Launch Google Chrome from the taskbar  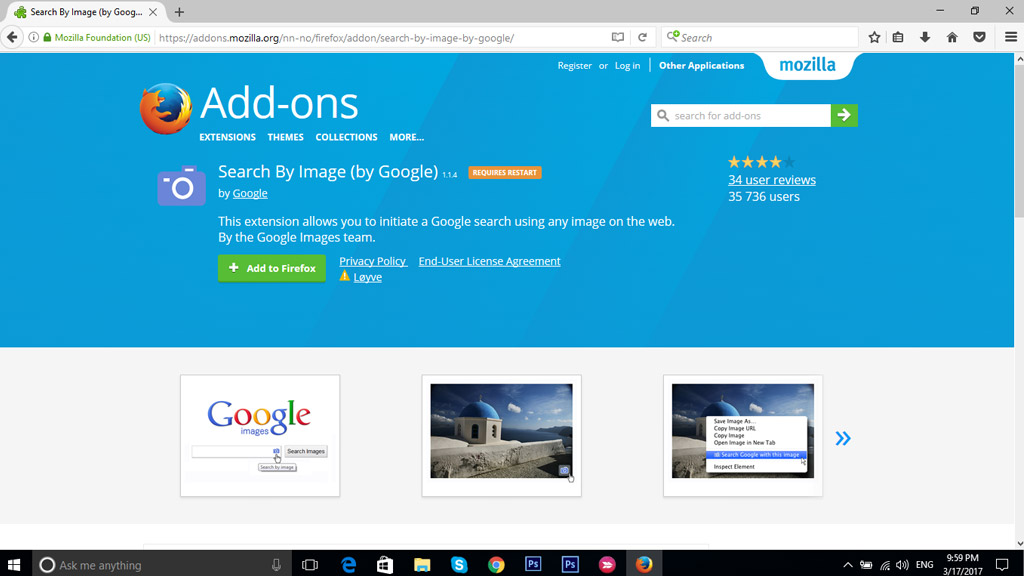tap(496, 565)
